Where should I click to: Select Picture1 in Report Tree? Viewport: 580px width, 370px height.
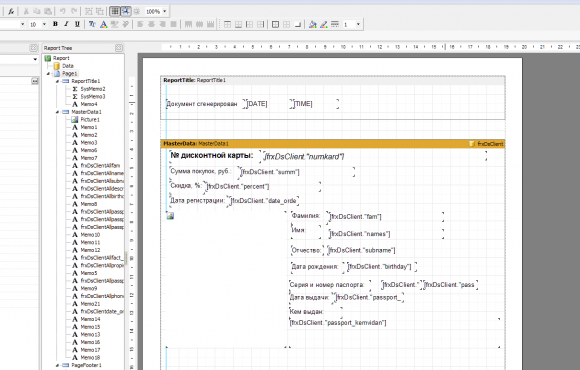point(90,120)
